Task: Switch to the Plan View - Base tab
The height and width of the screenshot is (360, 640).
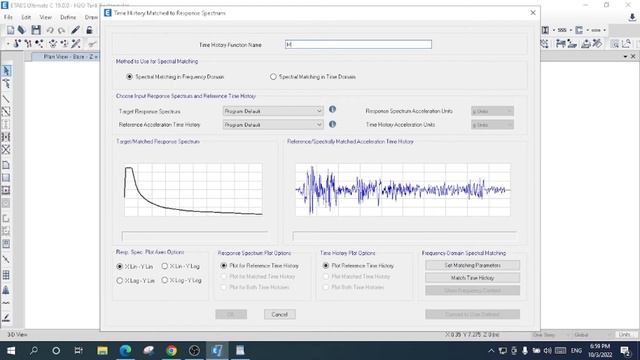Action: click(66, 57)
